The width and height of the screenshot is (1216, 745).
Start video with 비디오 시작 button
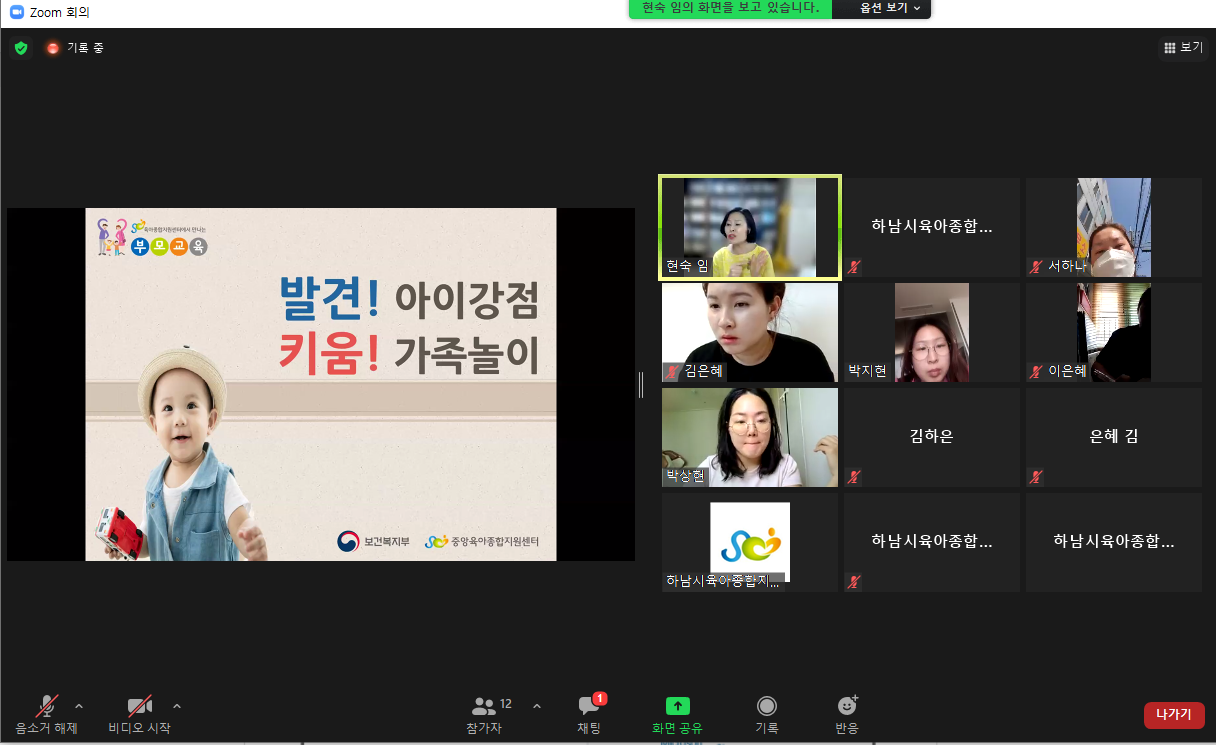tap(139, 715)
